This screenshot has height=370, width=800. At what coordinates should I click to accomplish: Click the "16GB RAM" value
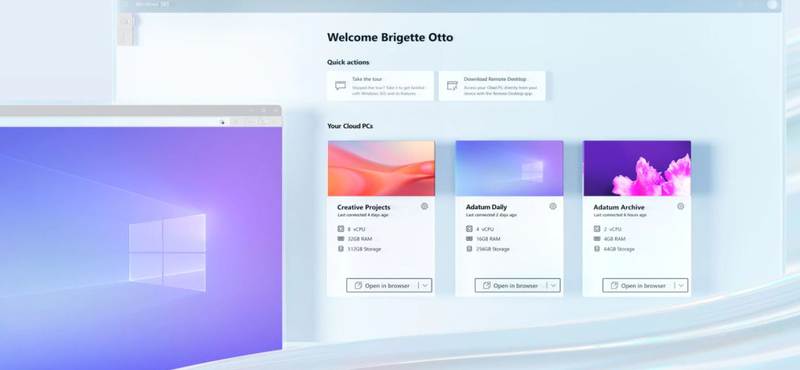click(488, 239)
